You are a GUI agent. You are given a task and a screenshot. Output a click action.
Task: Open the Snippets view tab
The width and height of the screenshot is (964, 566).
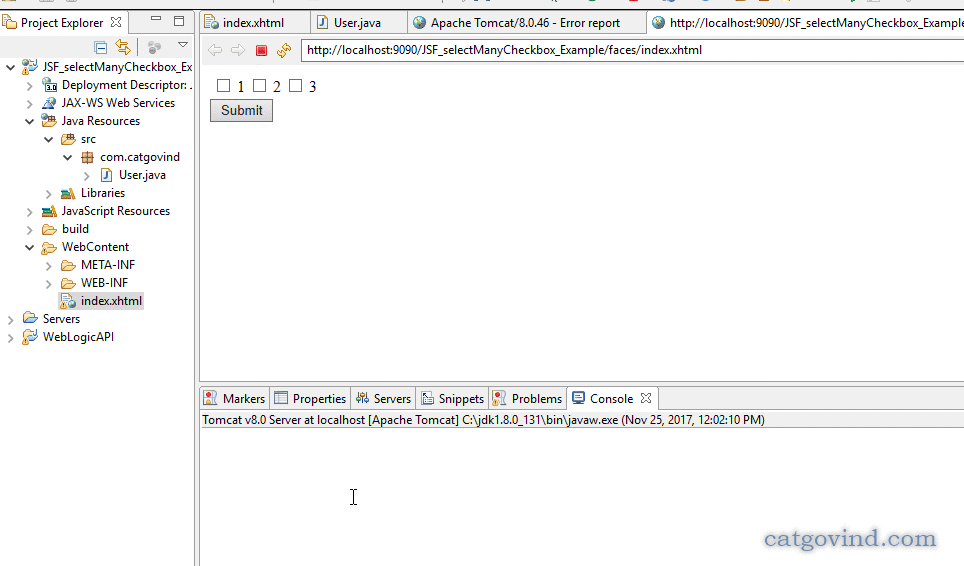(452, 399)
